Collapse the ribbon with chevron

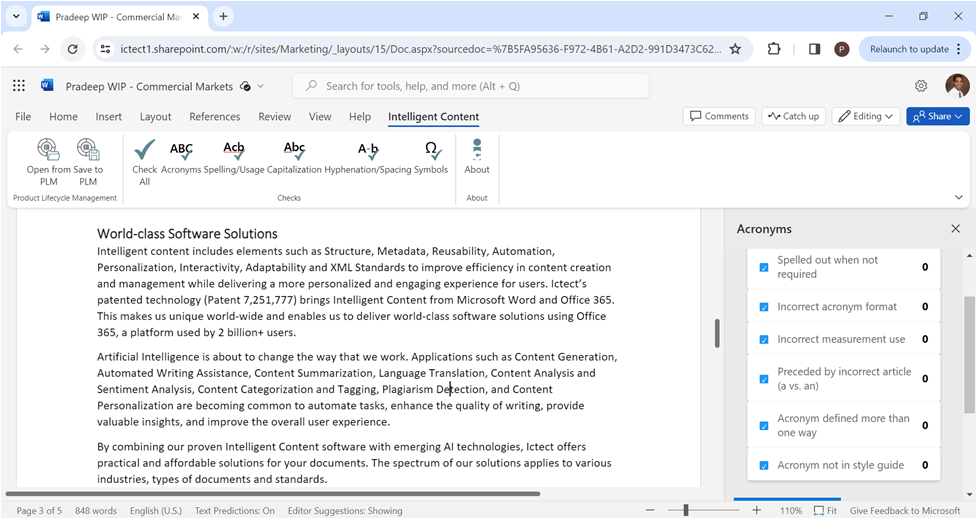click(x=959, y=197)
